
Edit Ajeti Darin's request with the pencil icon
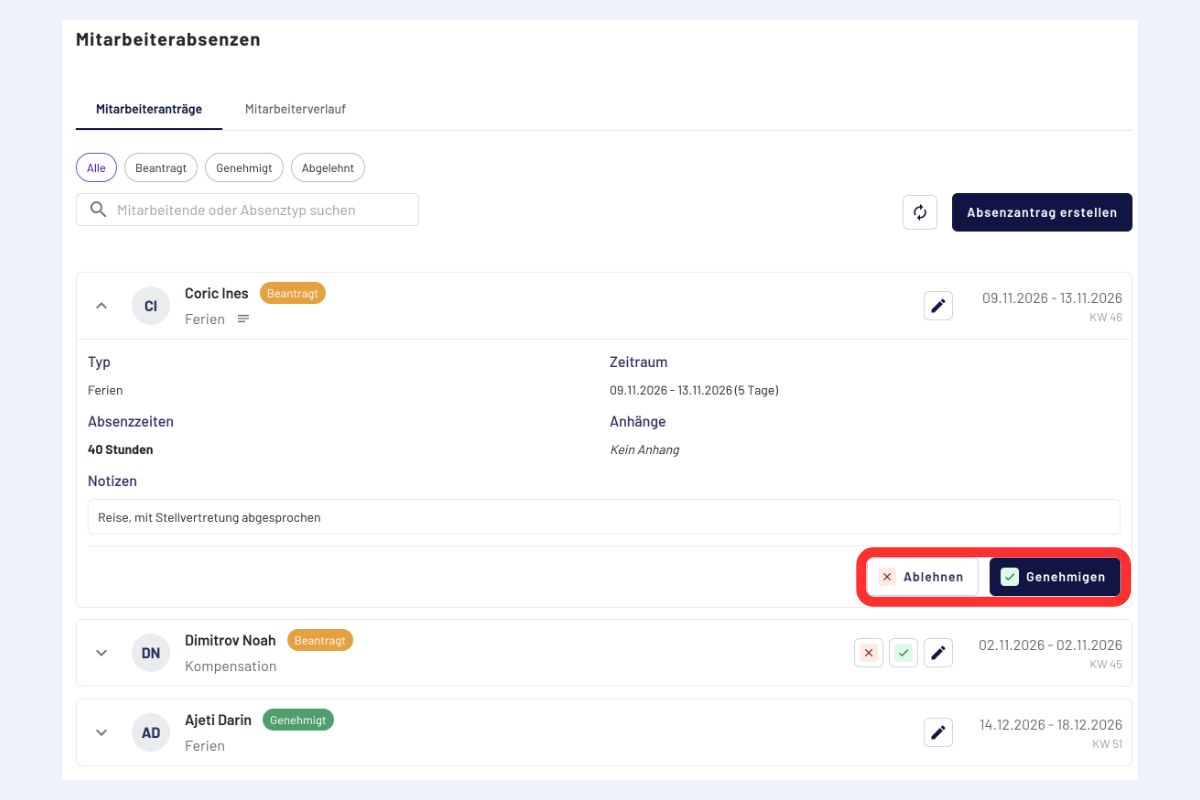point(938,732)
